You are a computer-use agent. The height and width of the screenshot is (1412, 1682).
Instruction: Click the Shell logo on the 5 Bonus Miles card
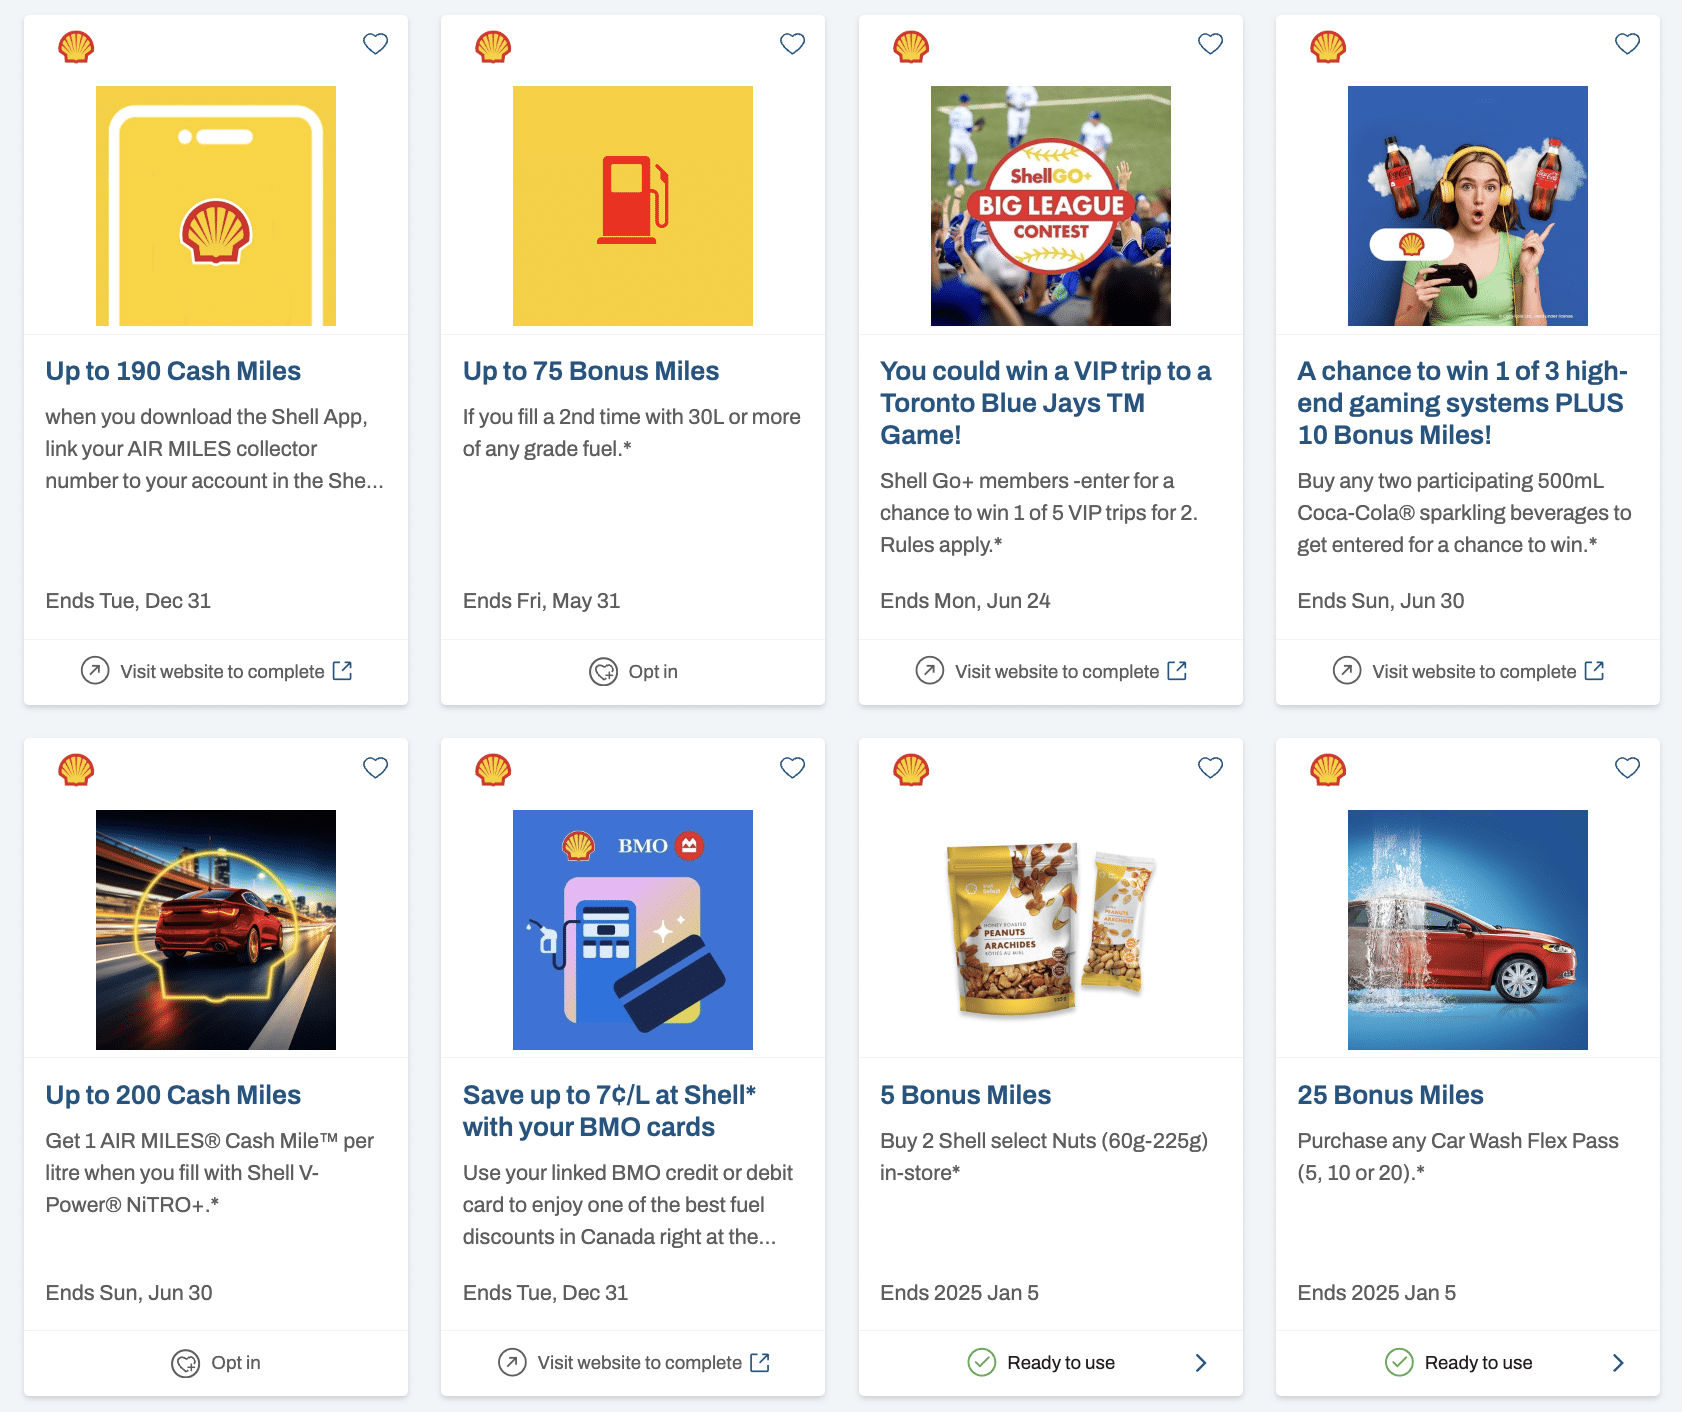coord(910,770)
